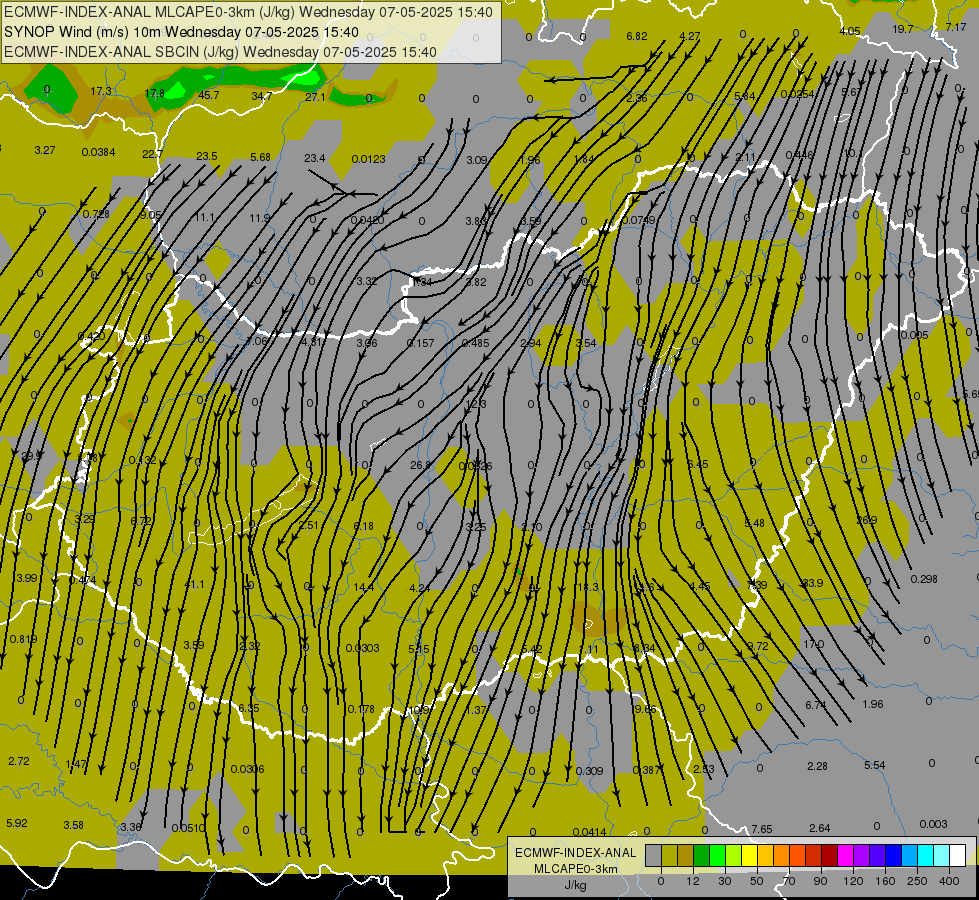This screenshot has height=900, width=979.
Task: Click the J/kg unit label in legend
Action: 576,885
